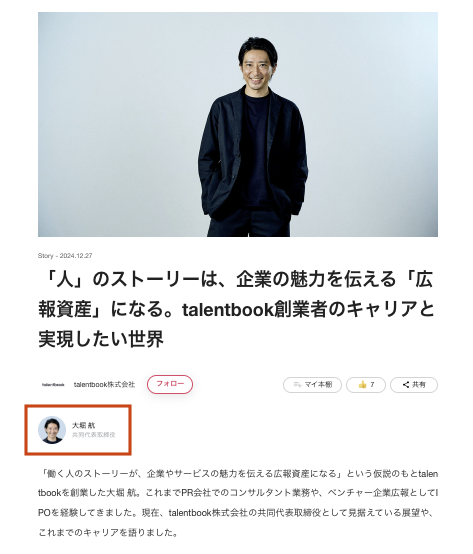
Task: Click the talentbook company logo
Action: (53, 384)
